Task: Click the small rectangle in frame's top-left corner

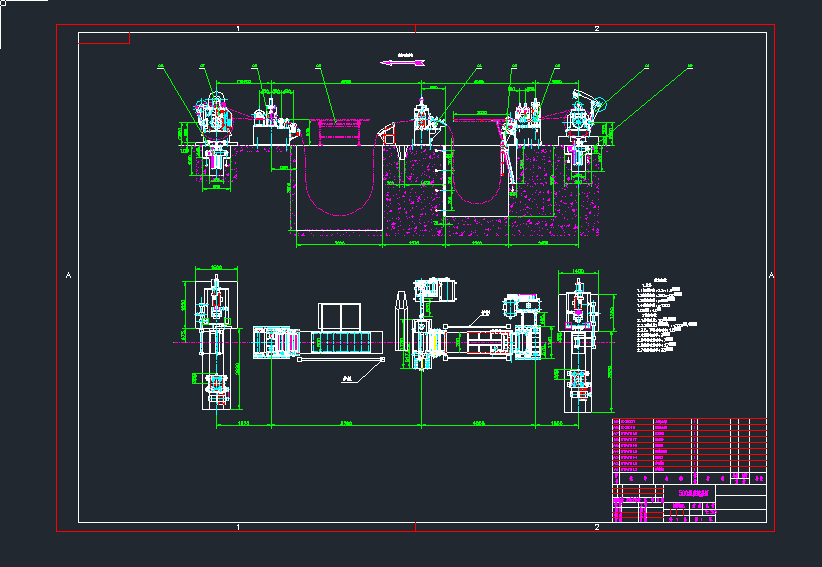Action: (x=104, y=39)
